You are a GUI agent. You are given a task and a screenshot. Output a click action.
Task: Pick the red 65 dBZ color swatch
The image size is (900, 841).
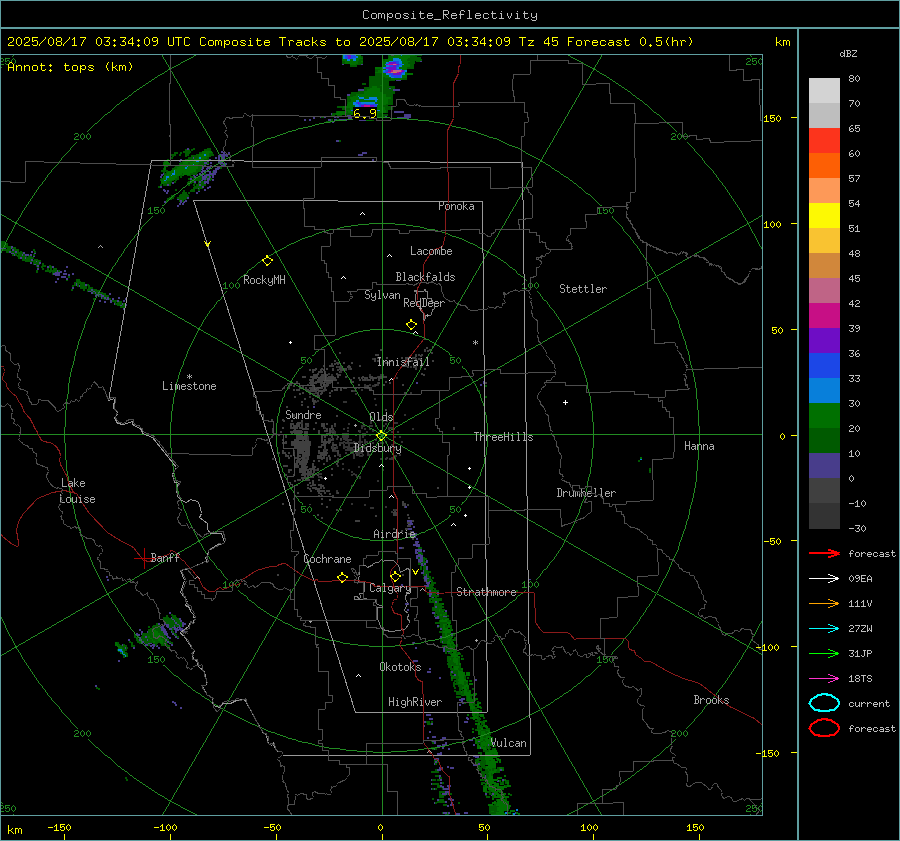824,140
